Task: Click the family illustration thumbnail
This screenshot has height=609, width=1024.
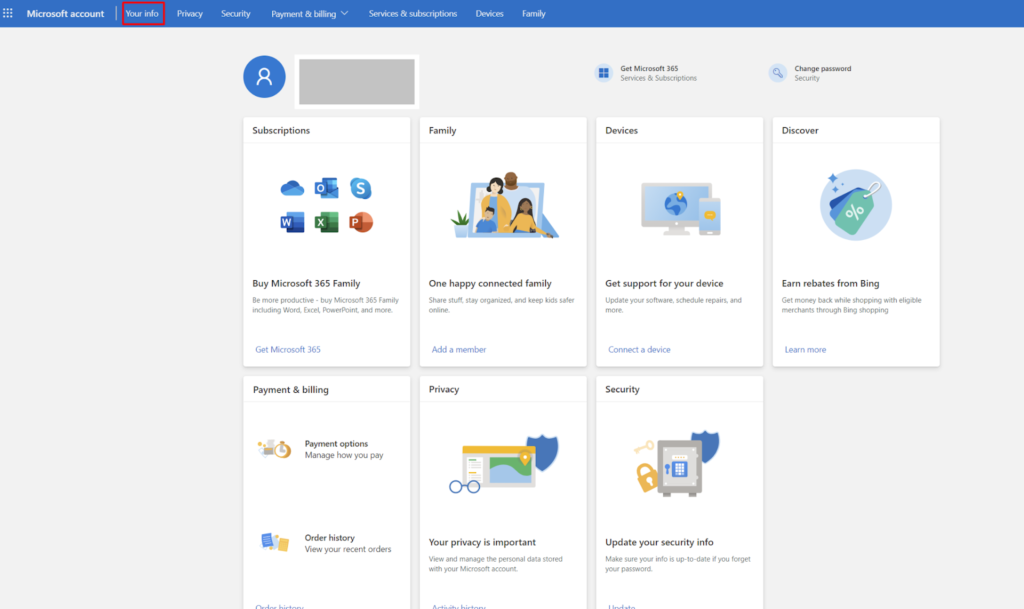Action: click(x=503, y=207)
